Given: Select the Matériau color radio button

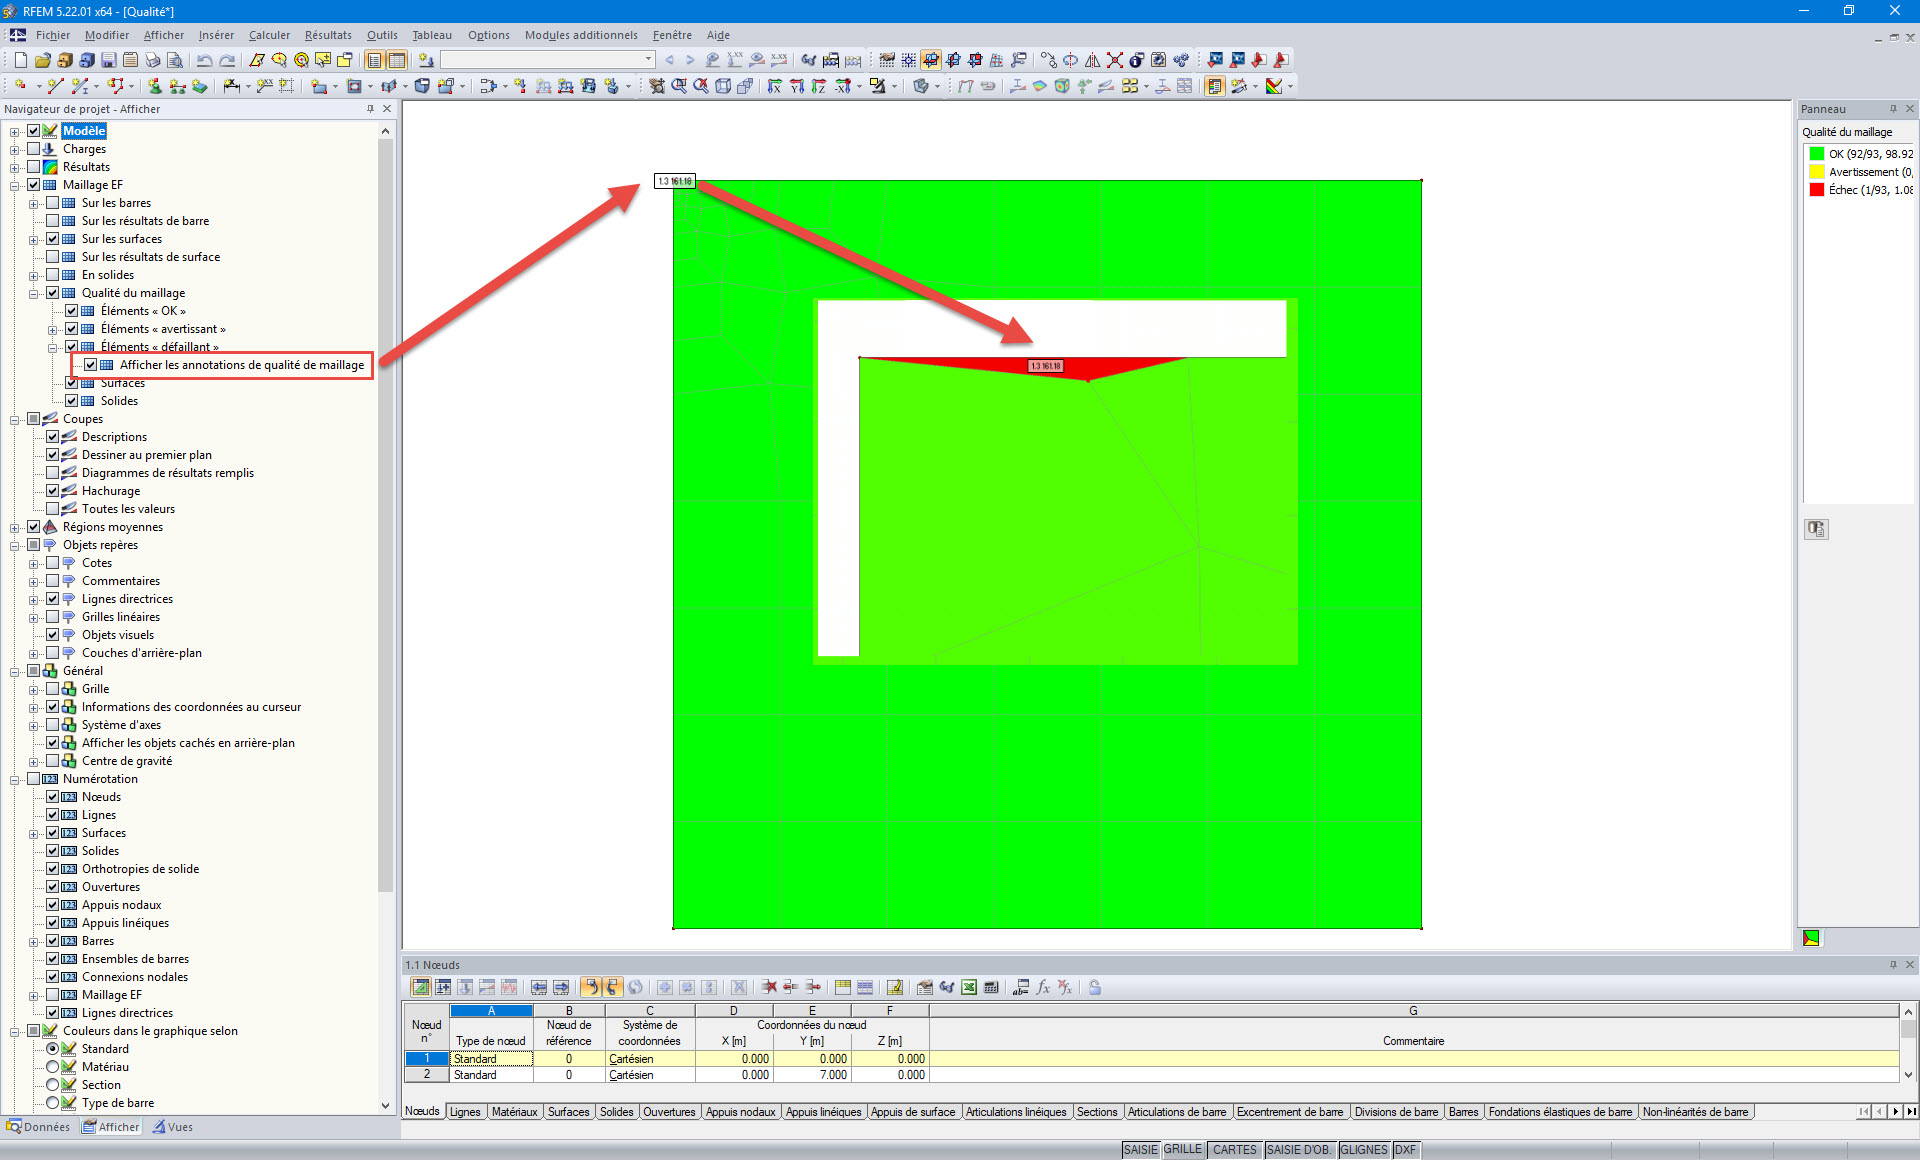Looking at the screenshot, I should [53, 1067].
